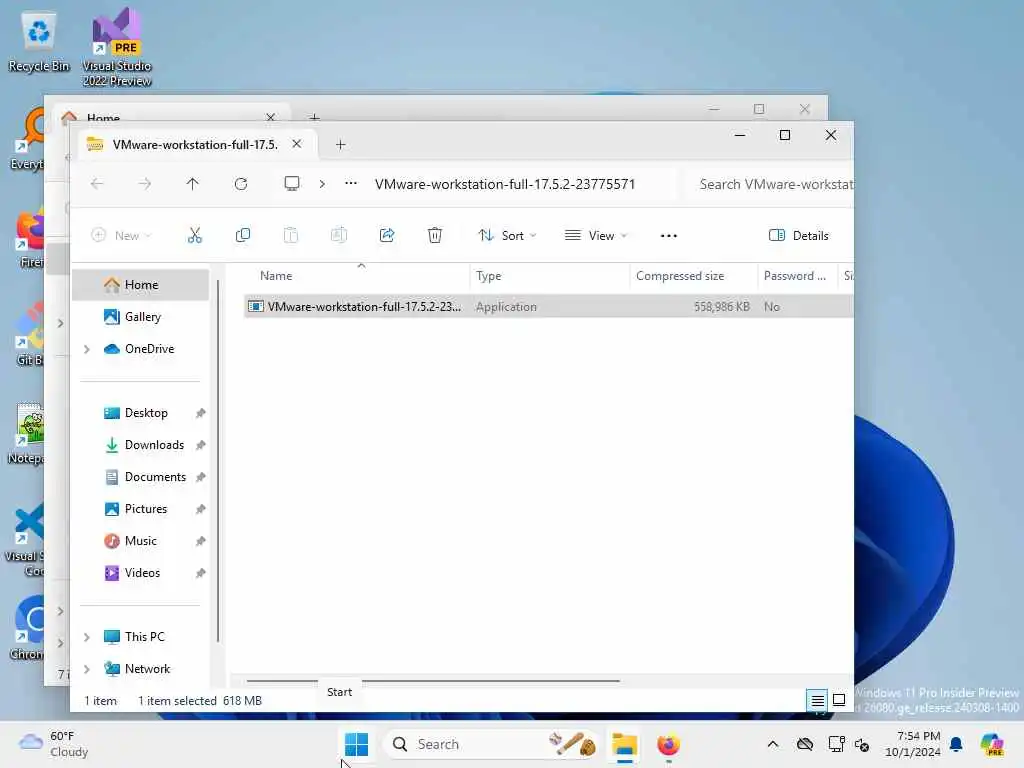Open the weather widget showing 60°F
The width and height of the screenshot is (1024, 768).
tap(54, 744)
